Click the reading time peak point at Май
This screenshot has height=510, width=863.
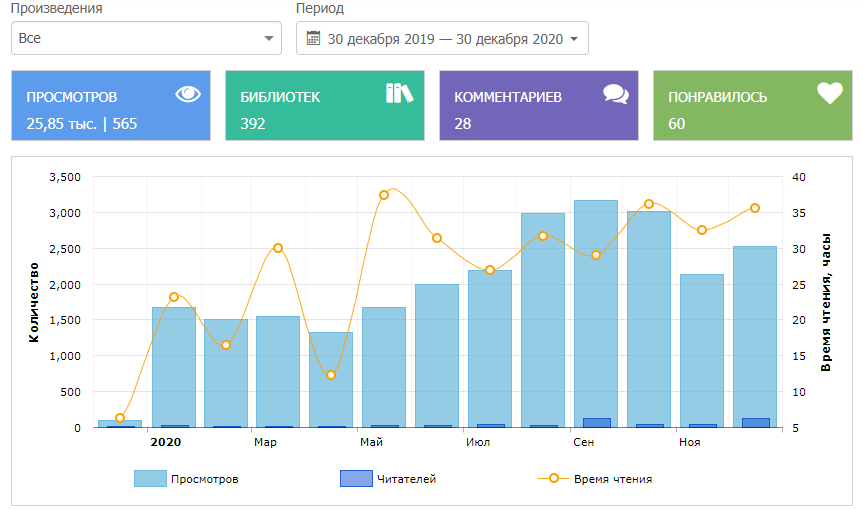coord(384,195)
